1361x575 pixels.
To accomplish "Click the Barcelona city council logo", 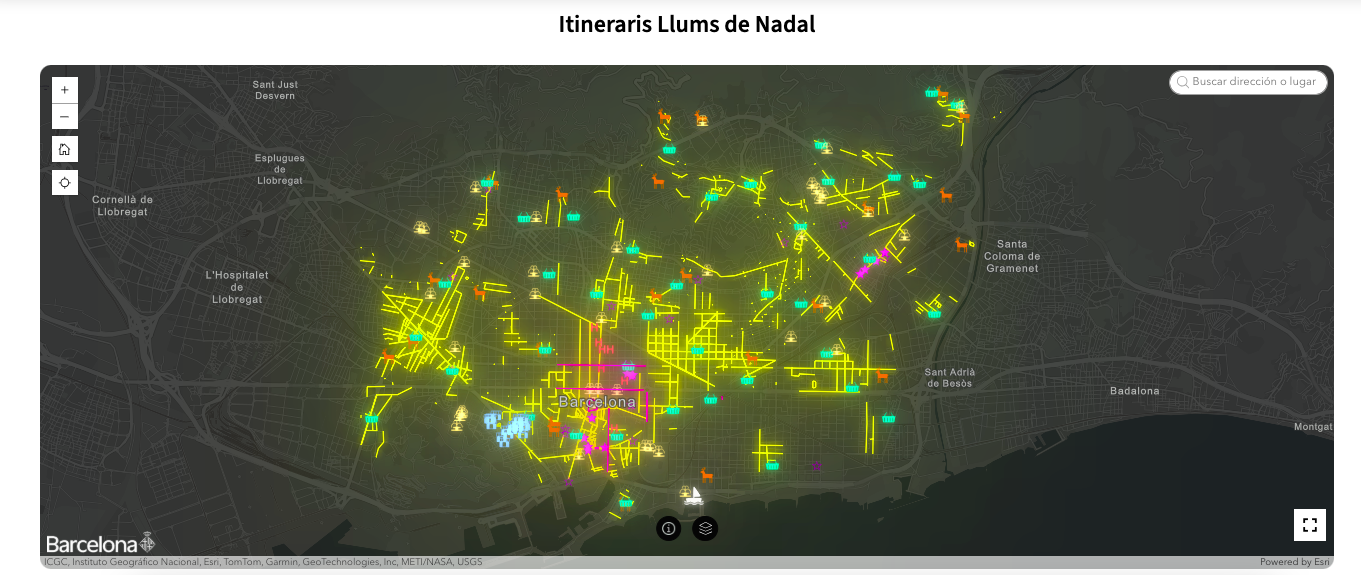I will [101, 544].
